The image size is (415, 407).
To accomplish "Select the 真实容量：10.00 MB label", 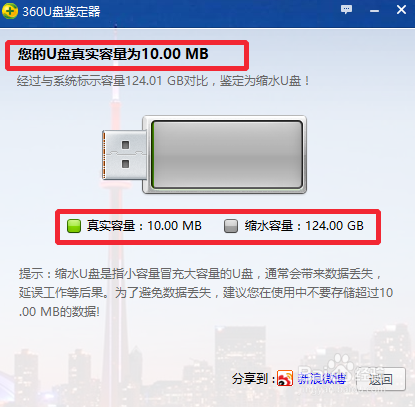I will 144,226.
